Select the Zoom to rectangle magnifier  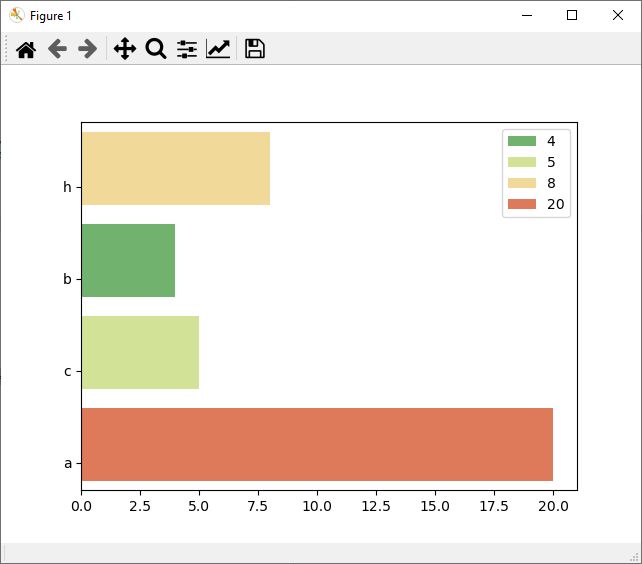(x=156, y=49)
